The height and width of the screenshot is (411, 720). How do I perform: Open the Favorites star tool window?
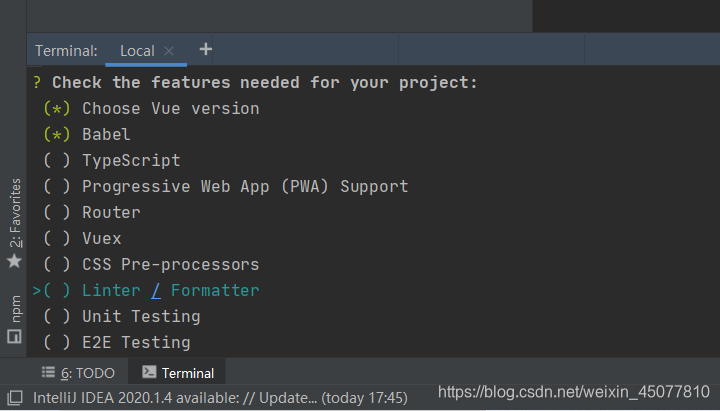click(14, 260)
